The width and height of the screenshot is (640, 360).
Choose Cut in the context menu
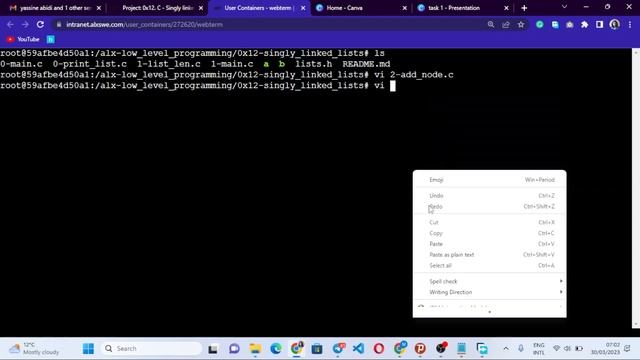pos(489,222)
